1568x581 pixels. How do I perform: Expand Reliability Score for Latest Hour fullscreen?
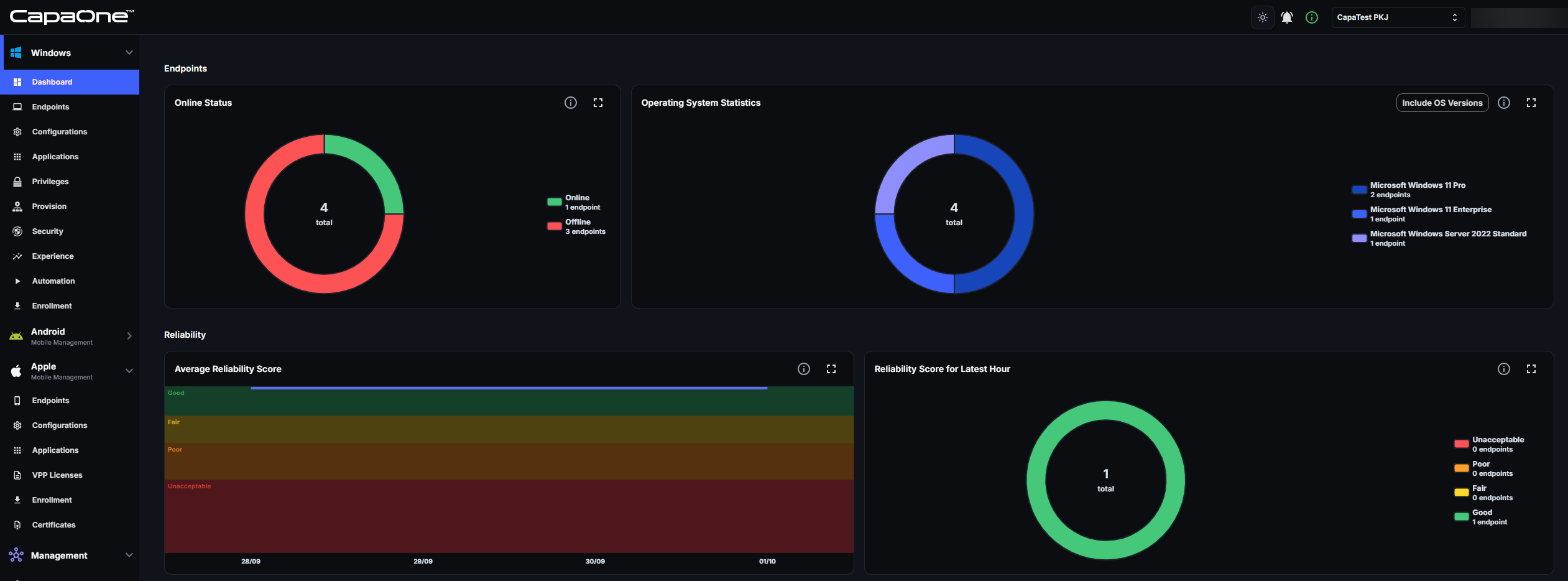coord(1531,369)
